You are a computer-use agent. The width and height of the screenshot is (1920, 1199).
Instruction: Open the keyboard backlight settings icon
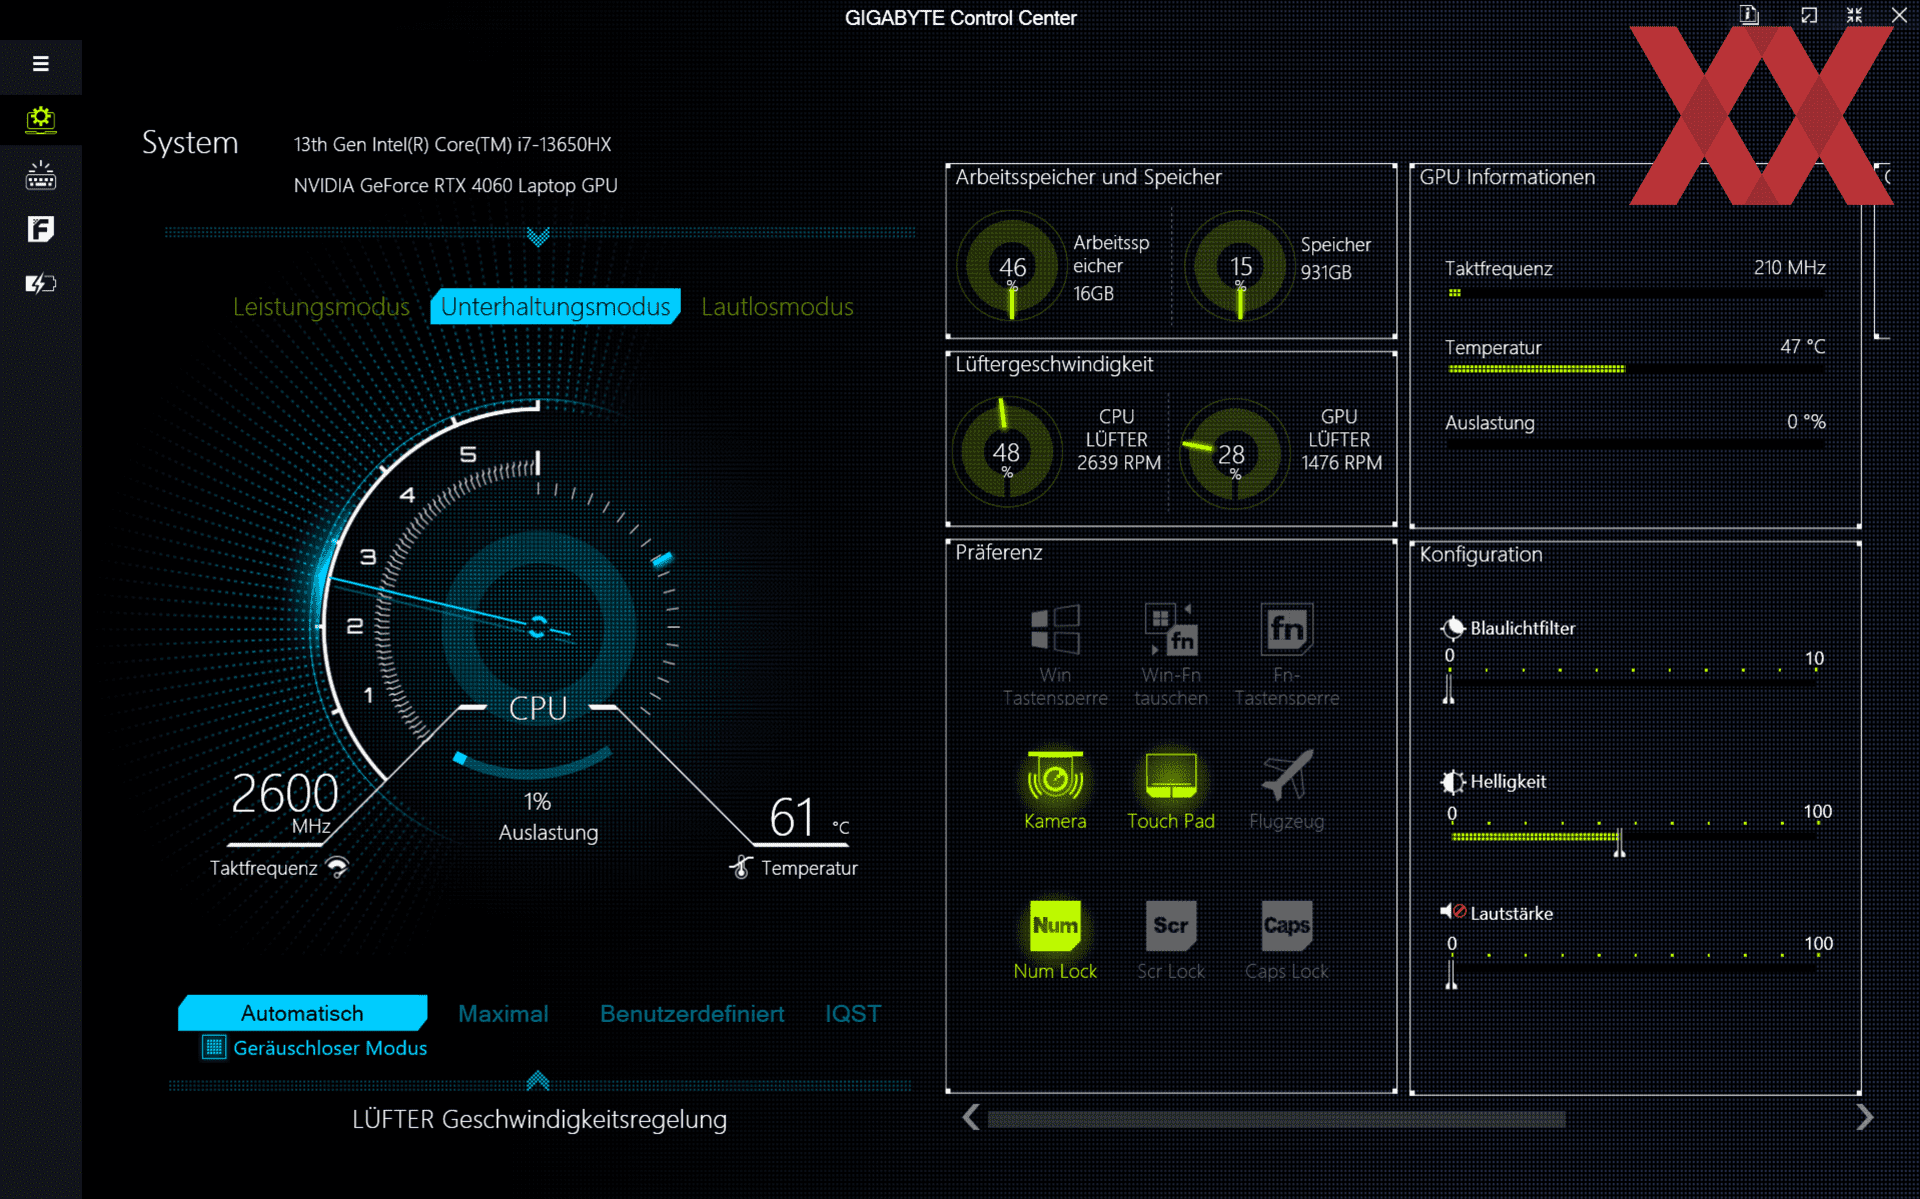click(41, 175)
